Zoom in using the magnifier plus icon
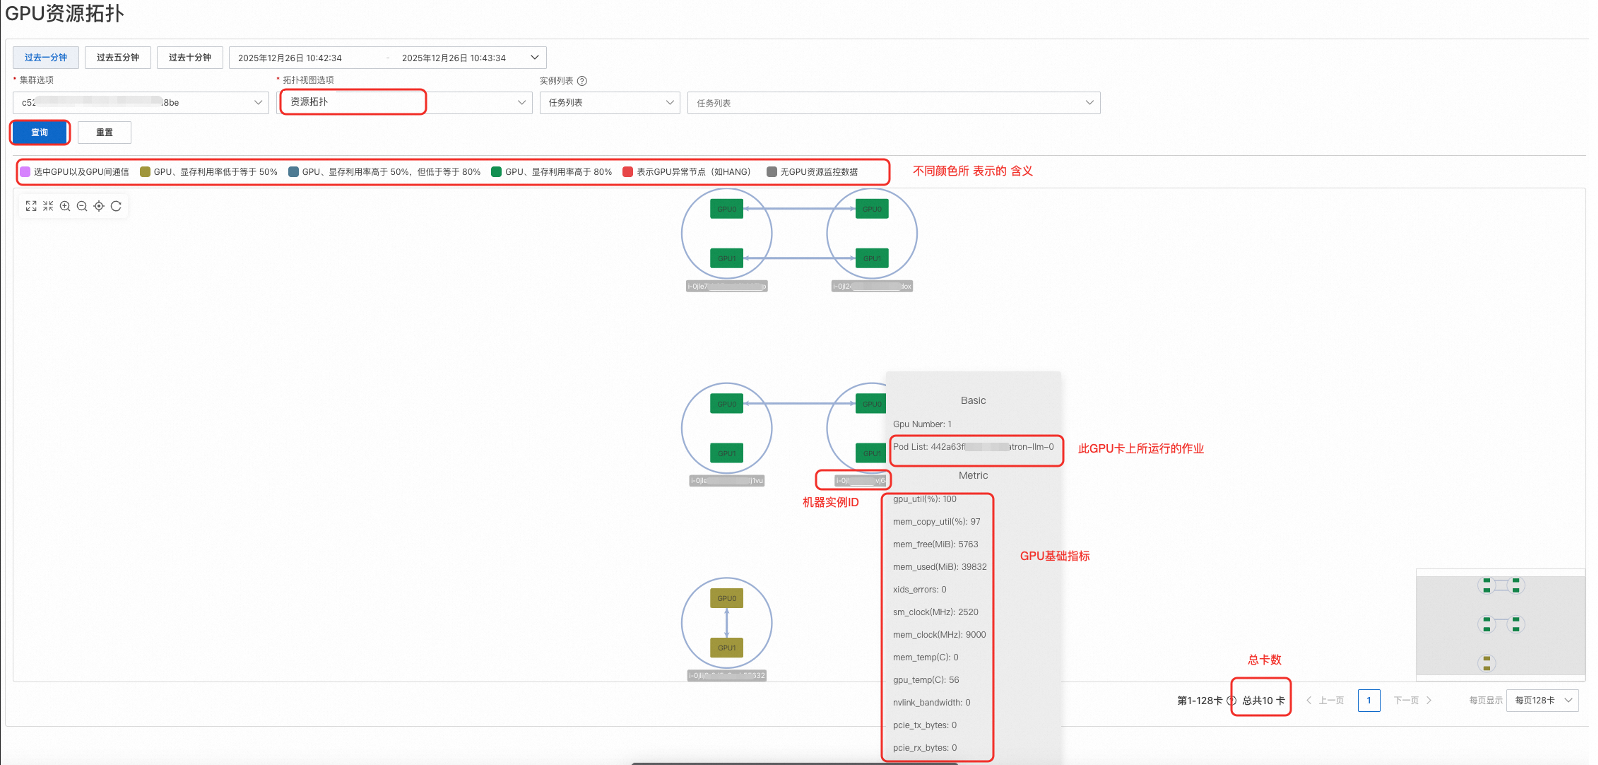Viewport: 1598px width, 765px height. (65, 206)
